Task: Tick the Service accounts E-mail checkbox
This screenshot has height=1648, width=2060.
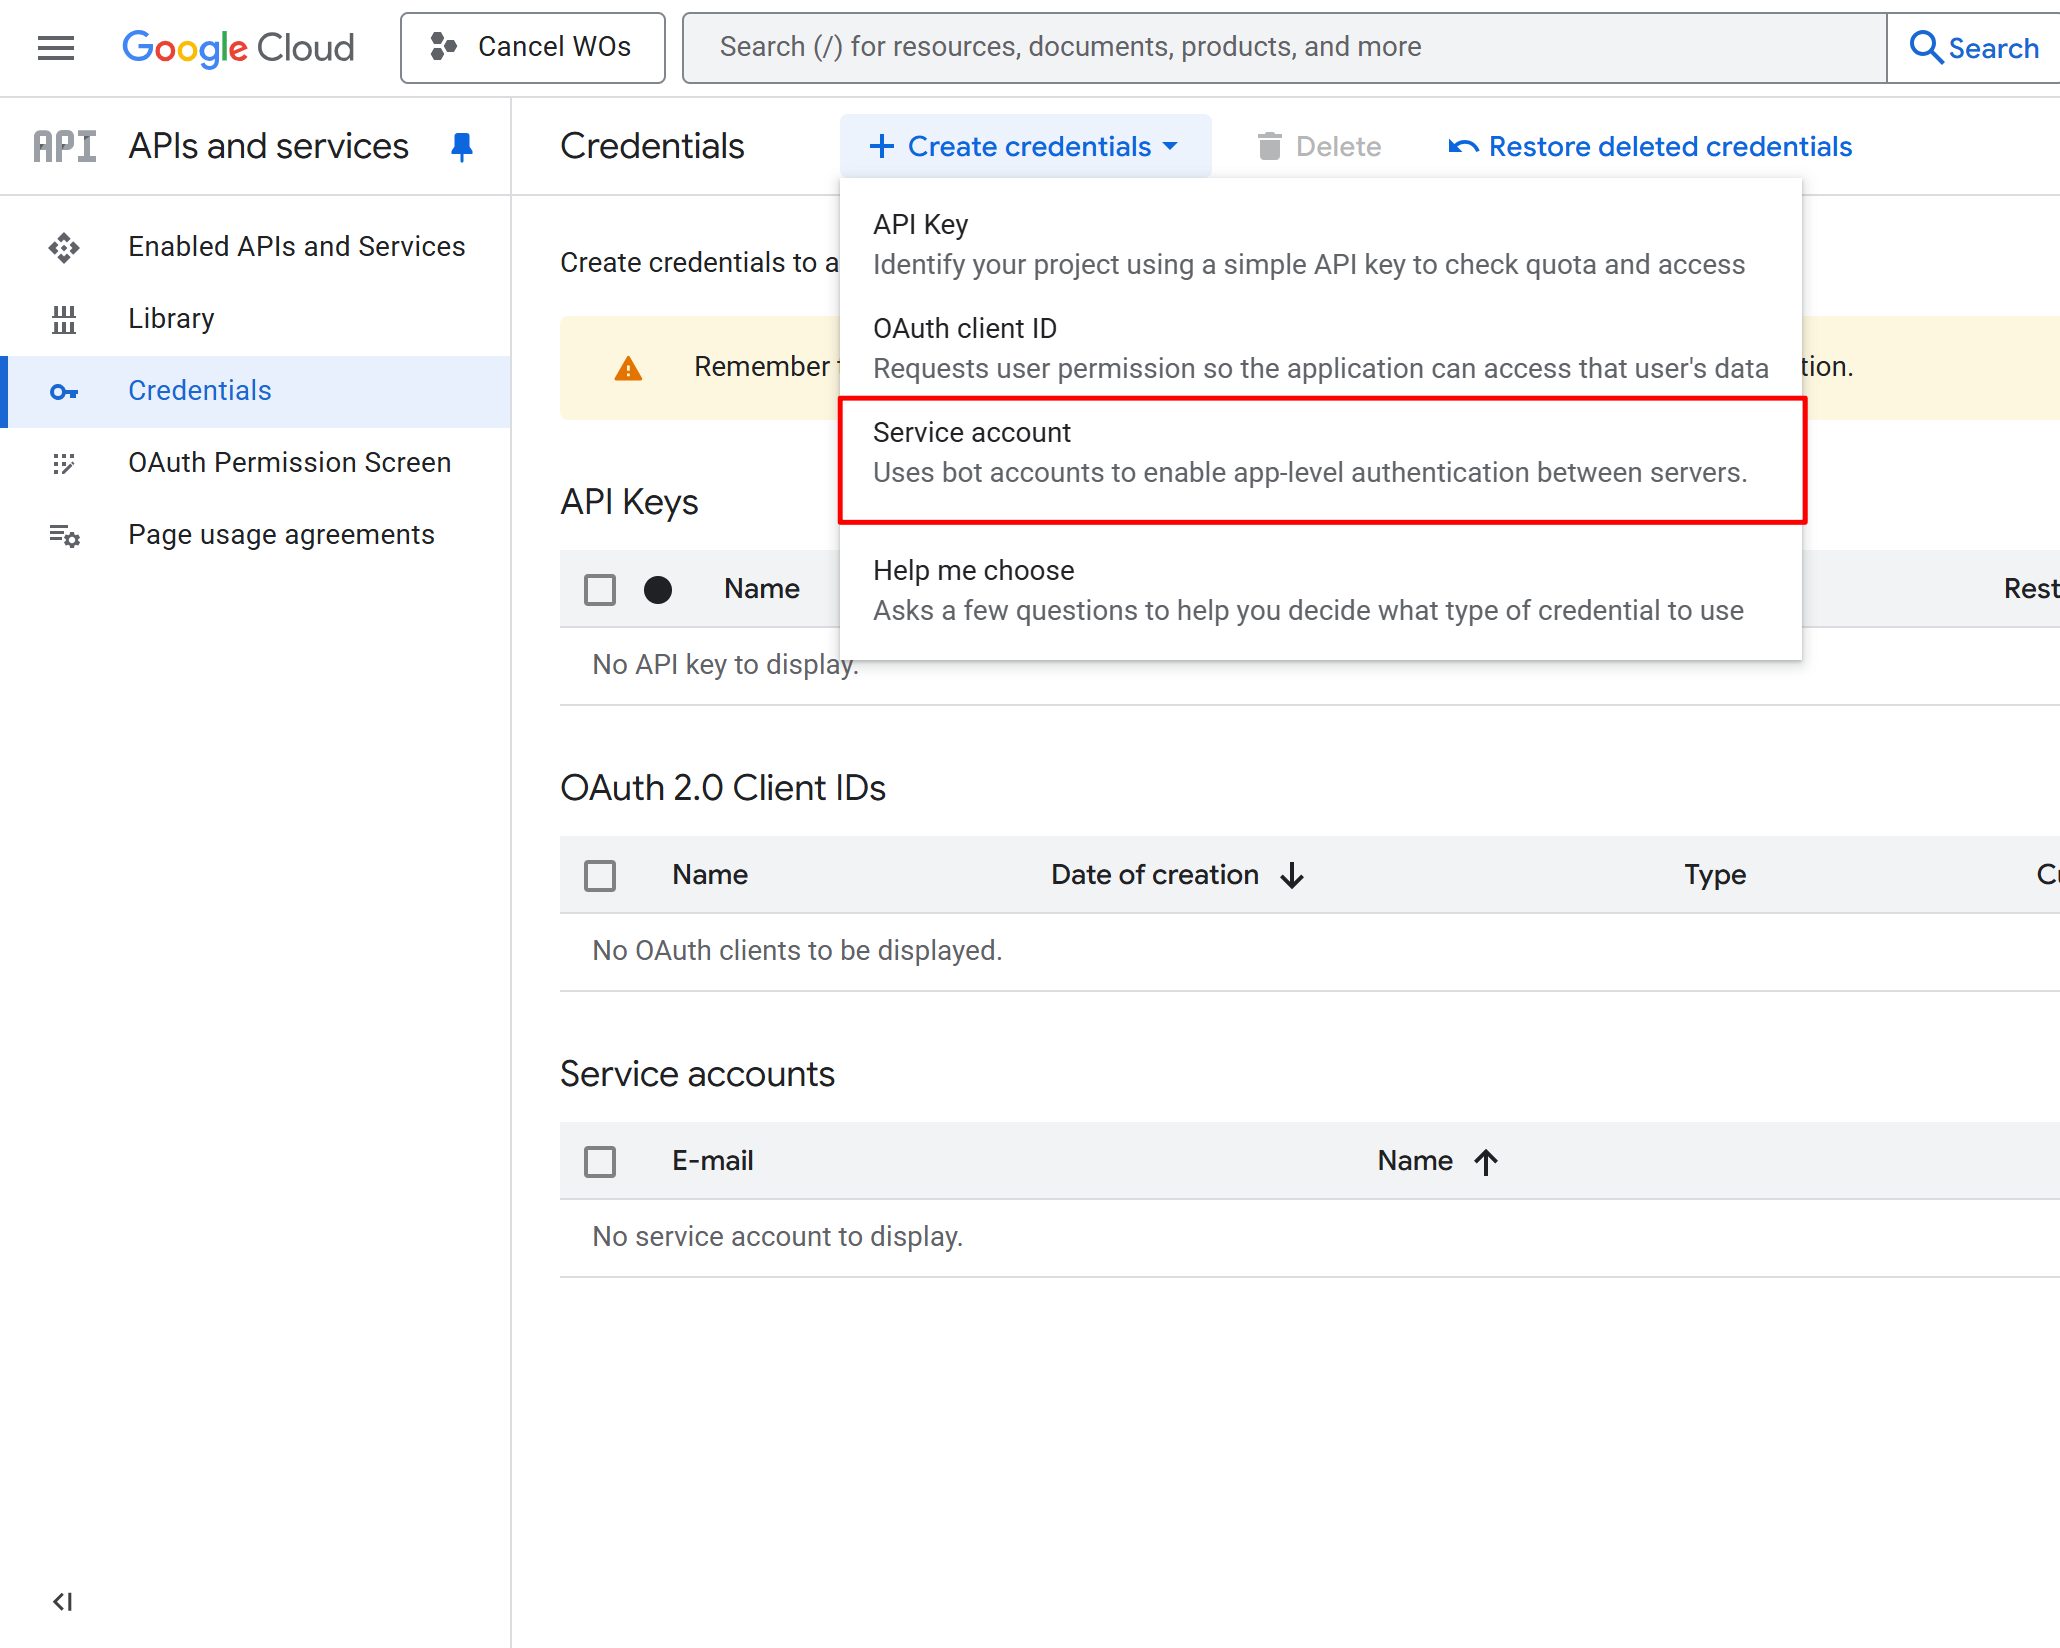Action: point(600,1162)
